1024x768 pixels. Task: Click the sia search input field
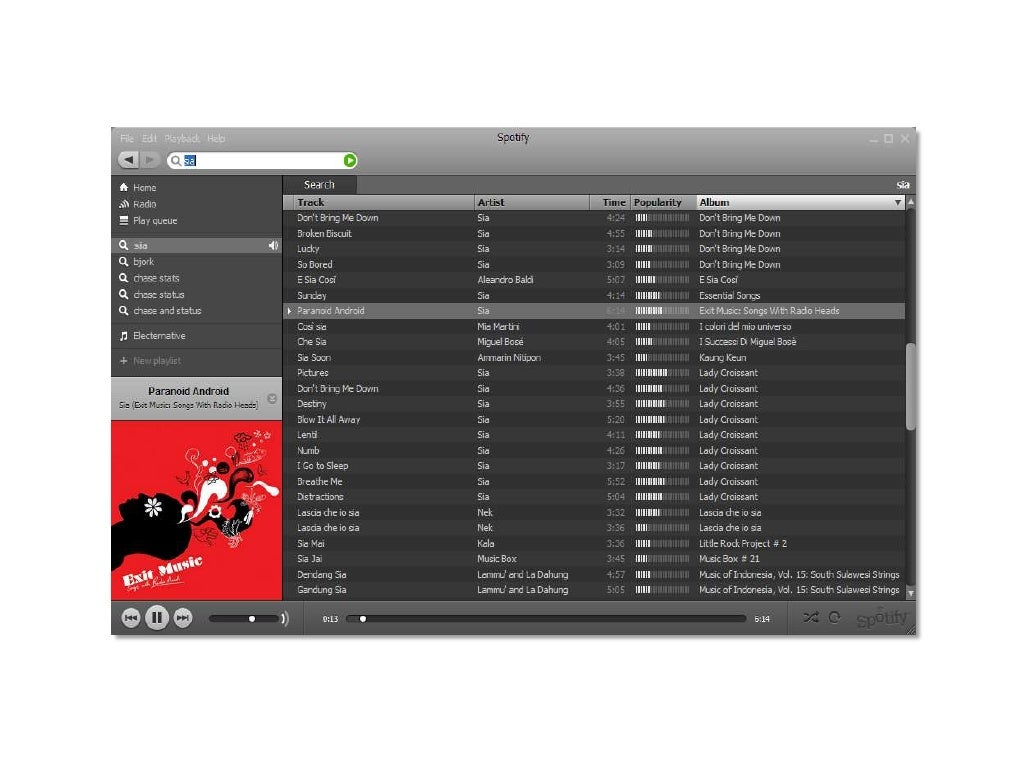tap(261, 161)
